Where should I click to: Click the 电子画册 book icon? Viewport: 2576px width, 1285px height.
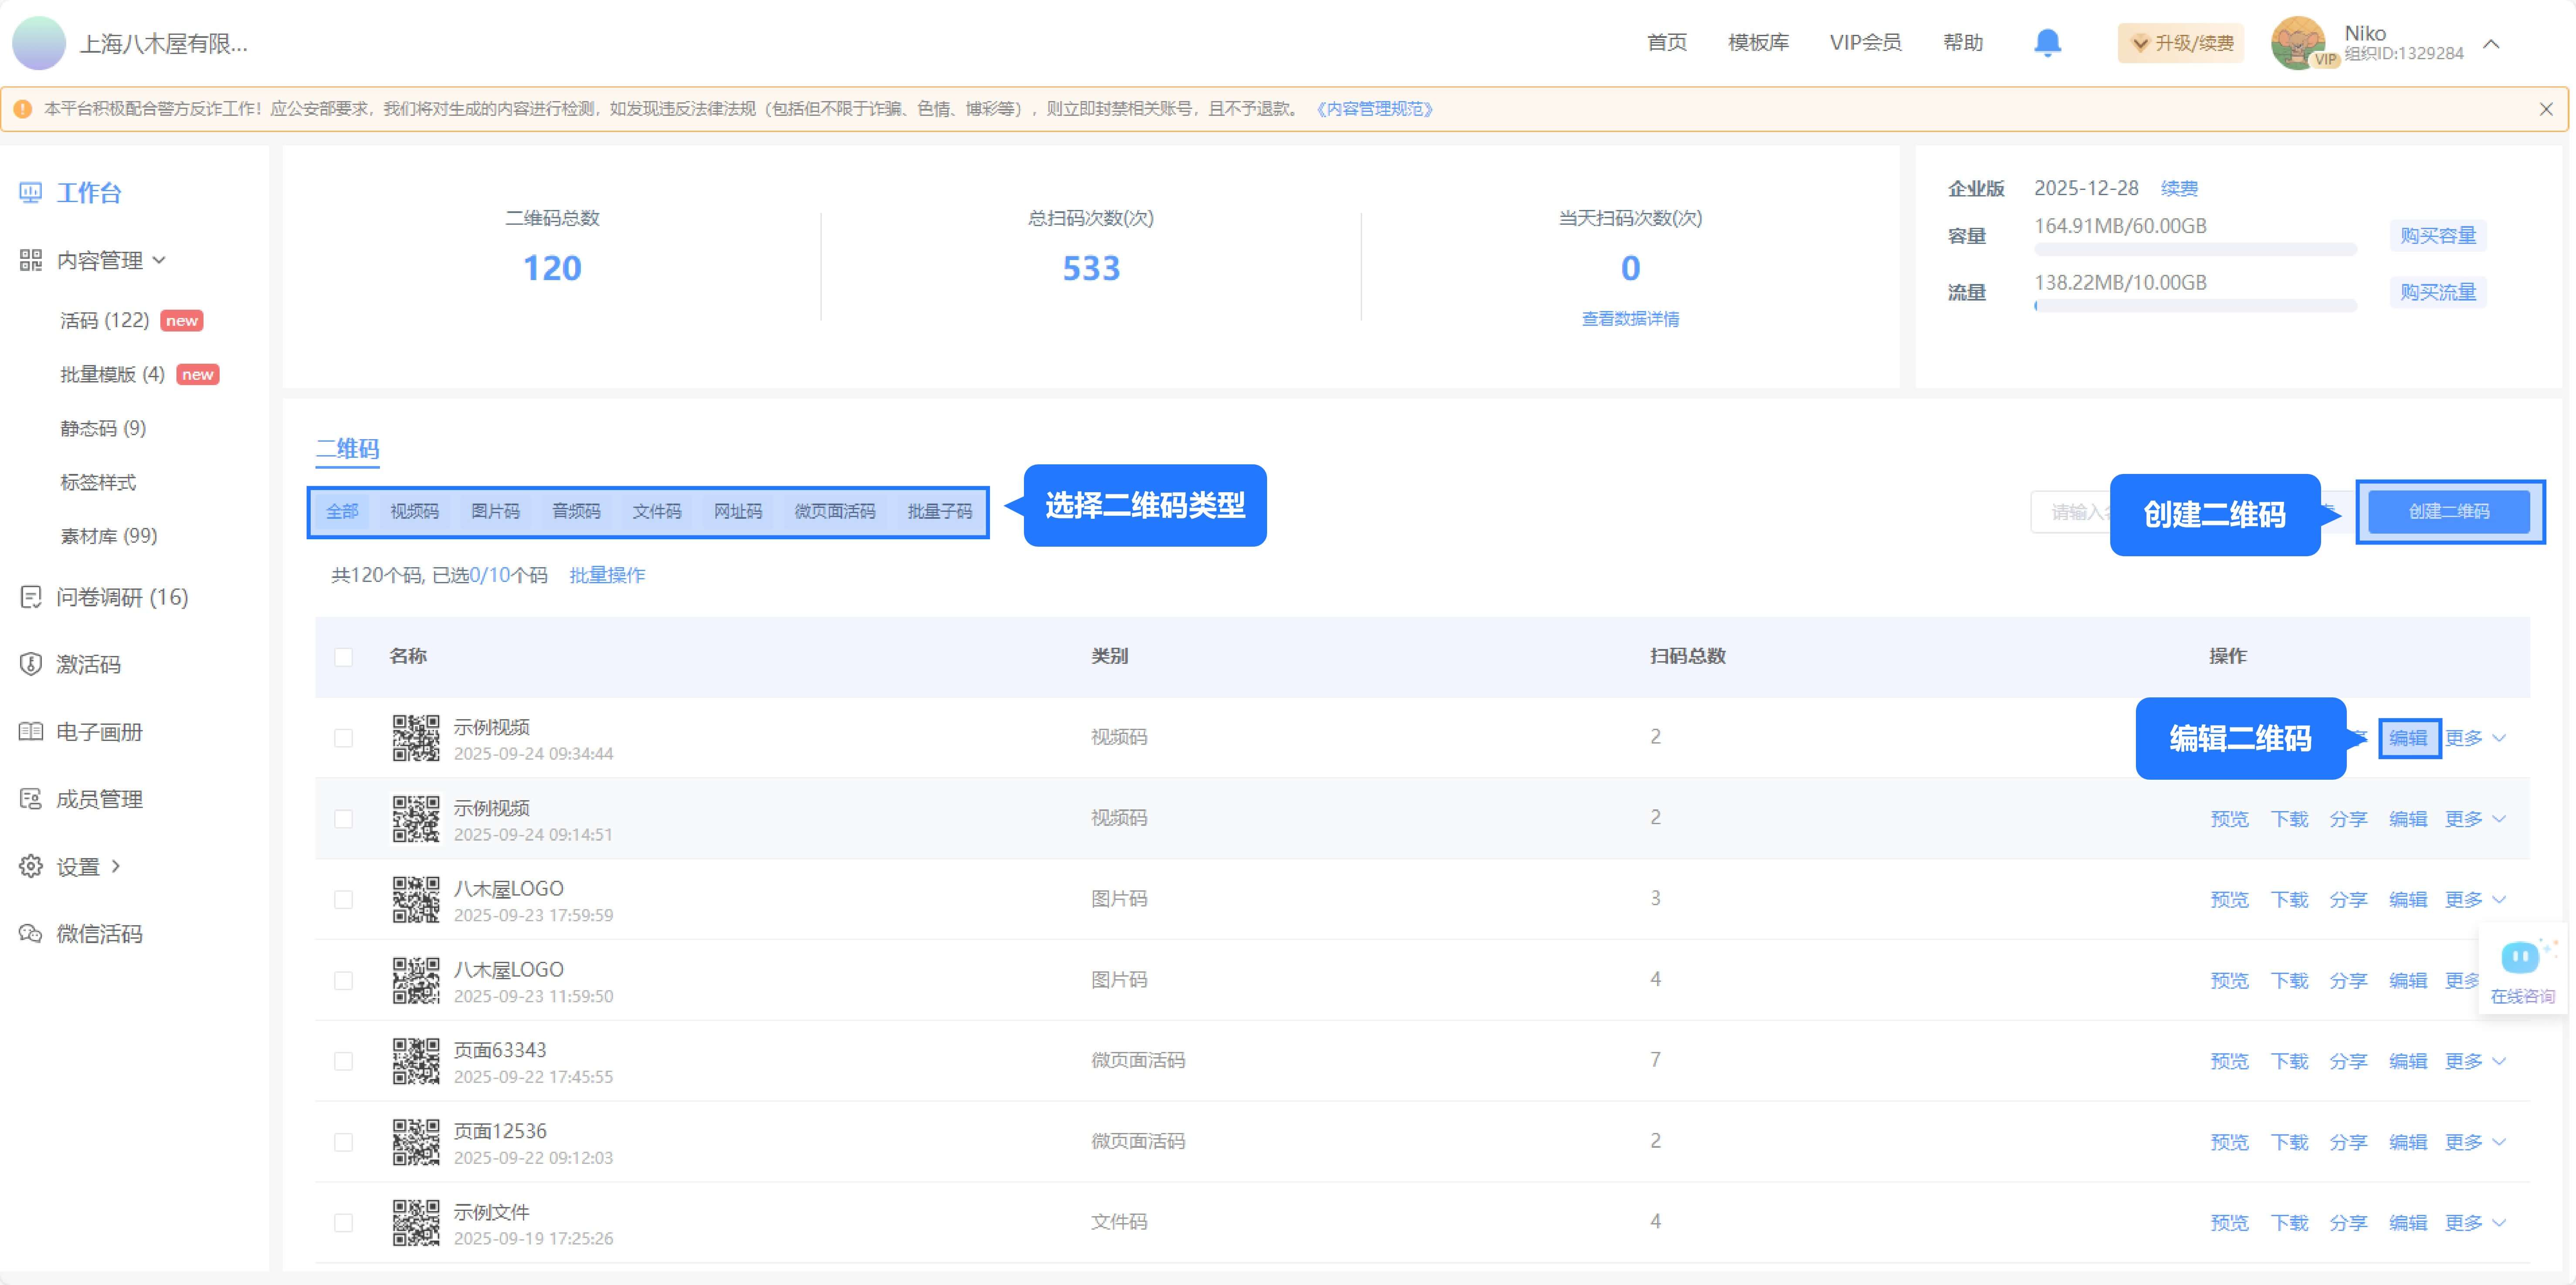click(31, 731)
